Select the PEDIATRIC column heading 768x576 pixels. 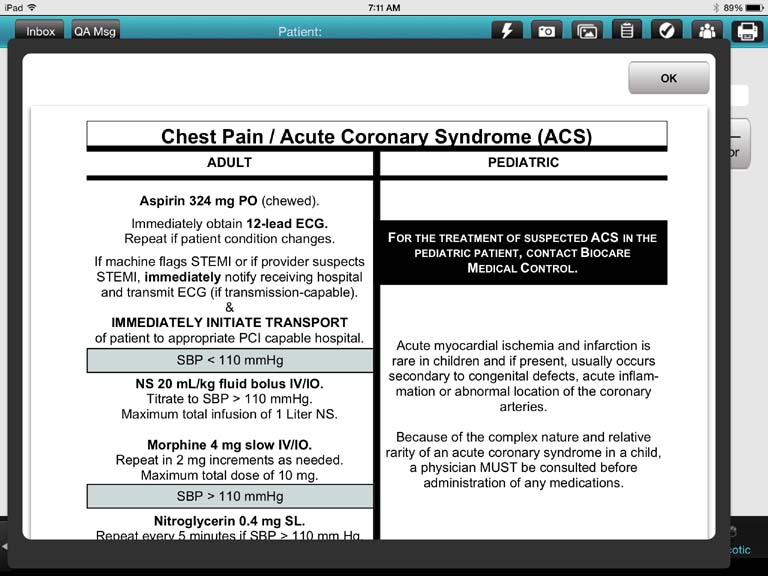point(523,162)
